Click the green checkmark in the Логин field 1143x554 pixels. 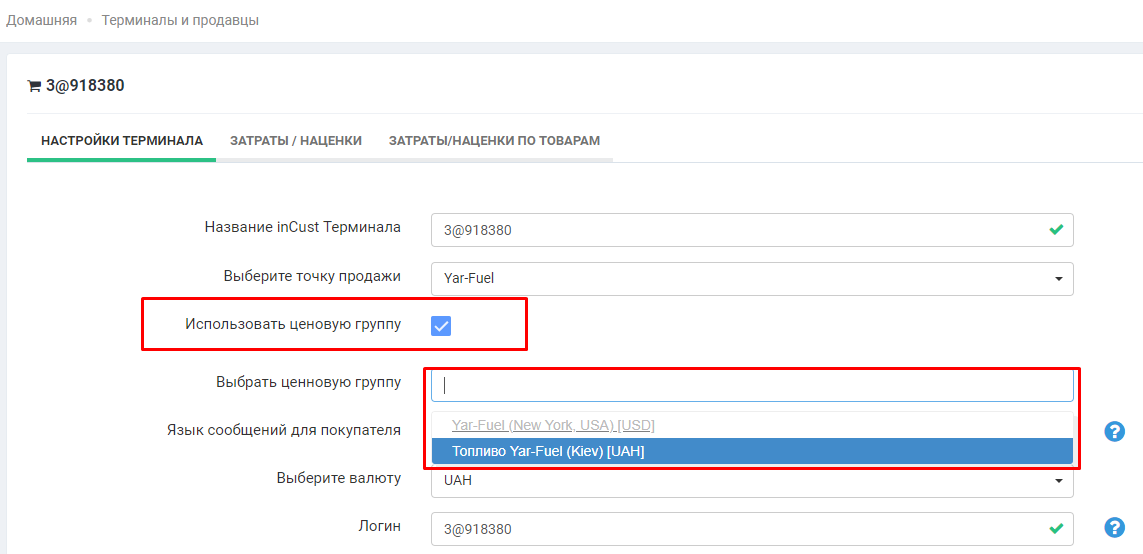click(x=1056, y=528)
